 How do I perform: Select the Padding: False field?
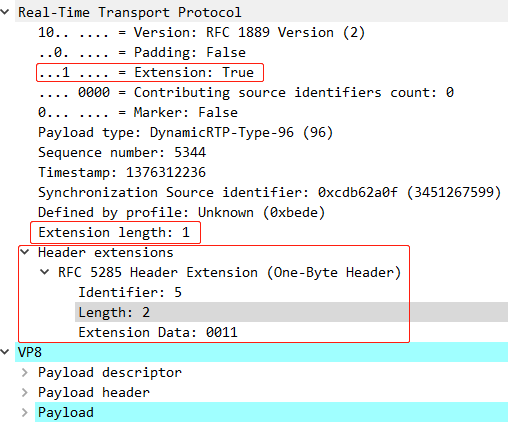142,52
